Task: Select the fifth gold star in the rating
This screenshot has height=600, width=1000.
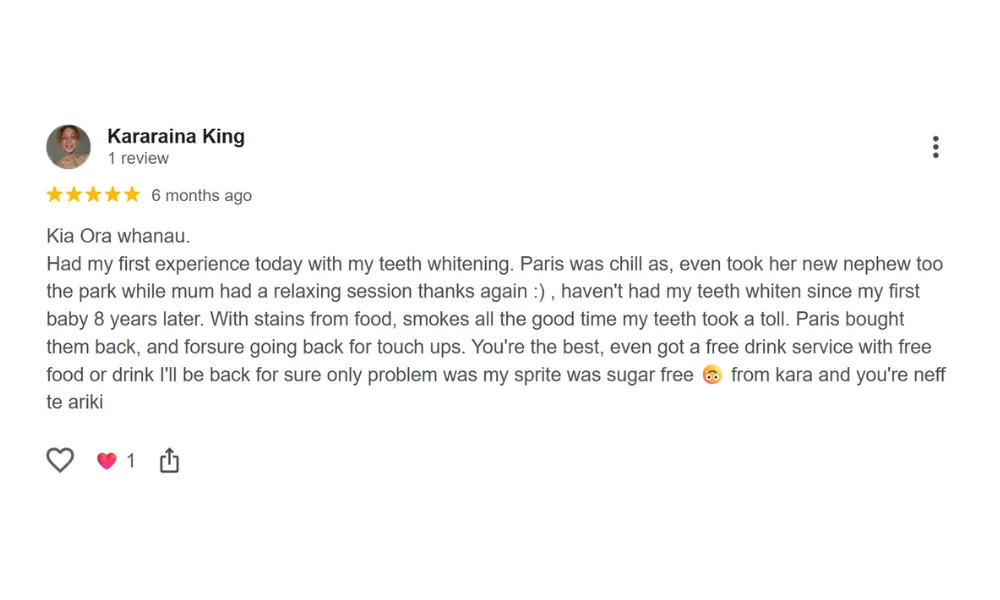Action: (x=131, y=195)
